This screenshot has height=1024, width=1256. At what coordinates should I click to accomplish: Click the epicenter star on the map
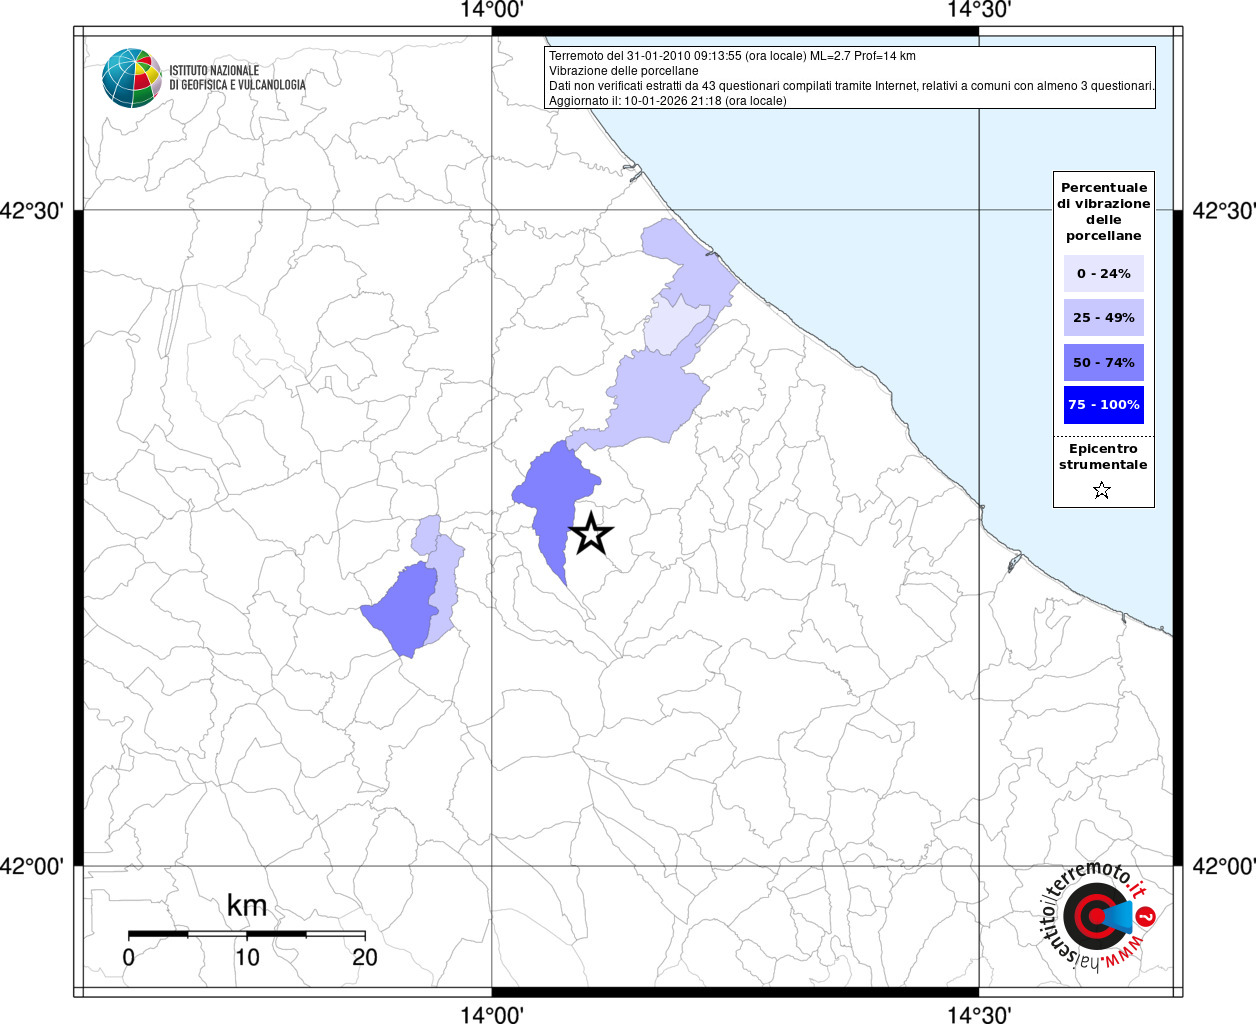pyautogui.click(x=591, y=535)
